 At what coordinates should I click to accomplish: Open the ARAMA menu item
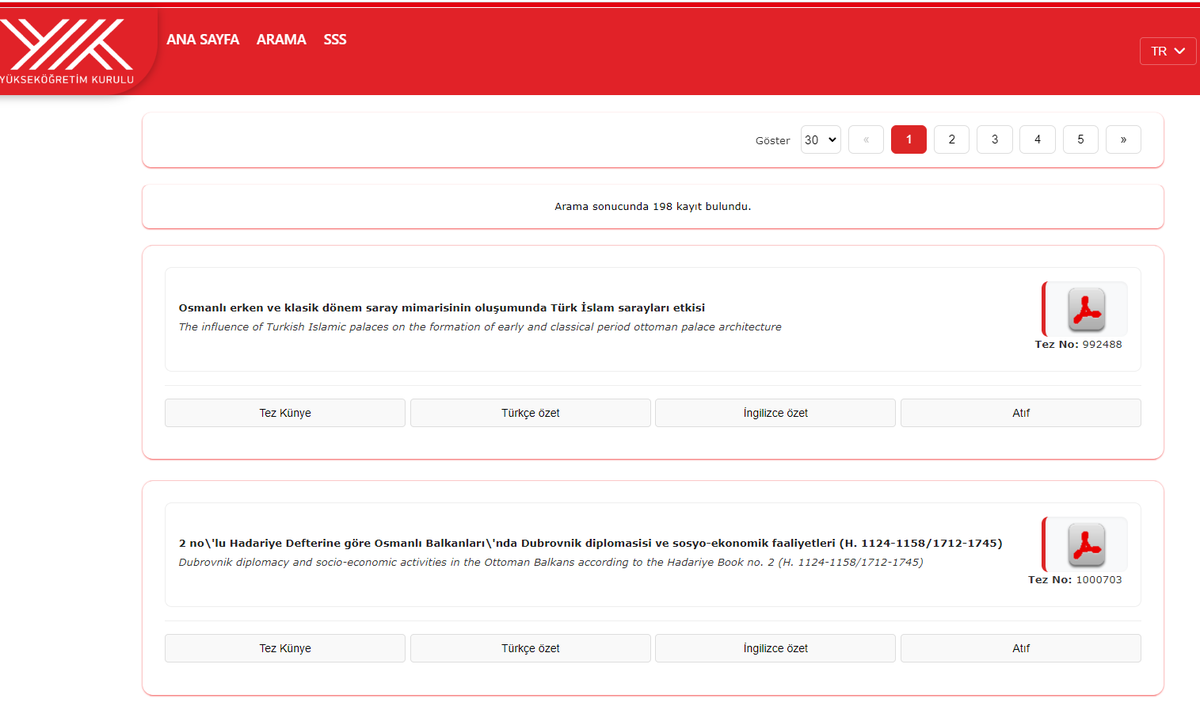click(x=281, y=40)
